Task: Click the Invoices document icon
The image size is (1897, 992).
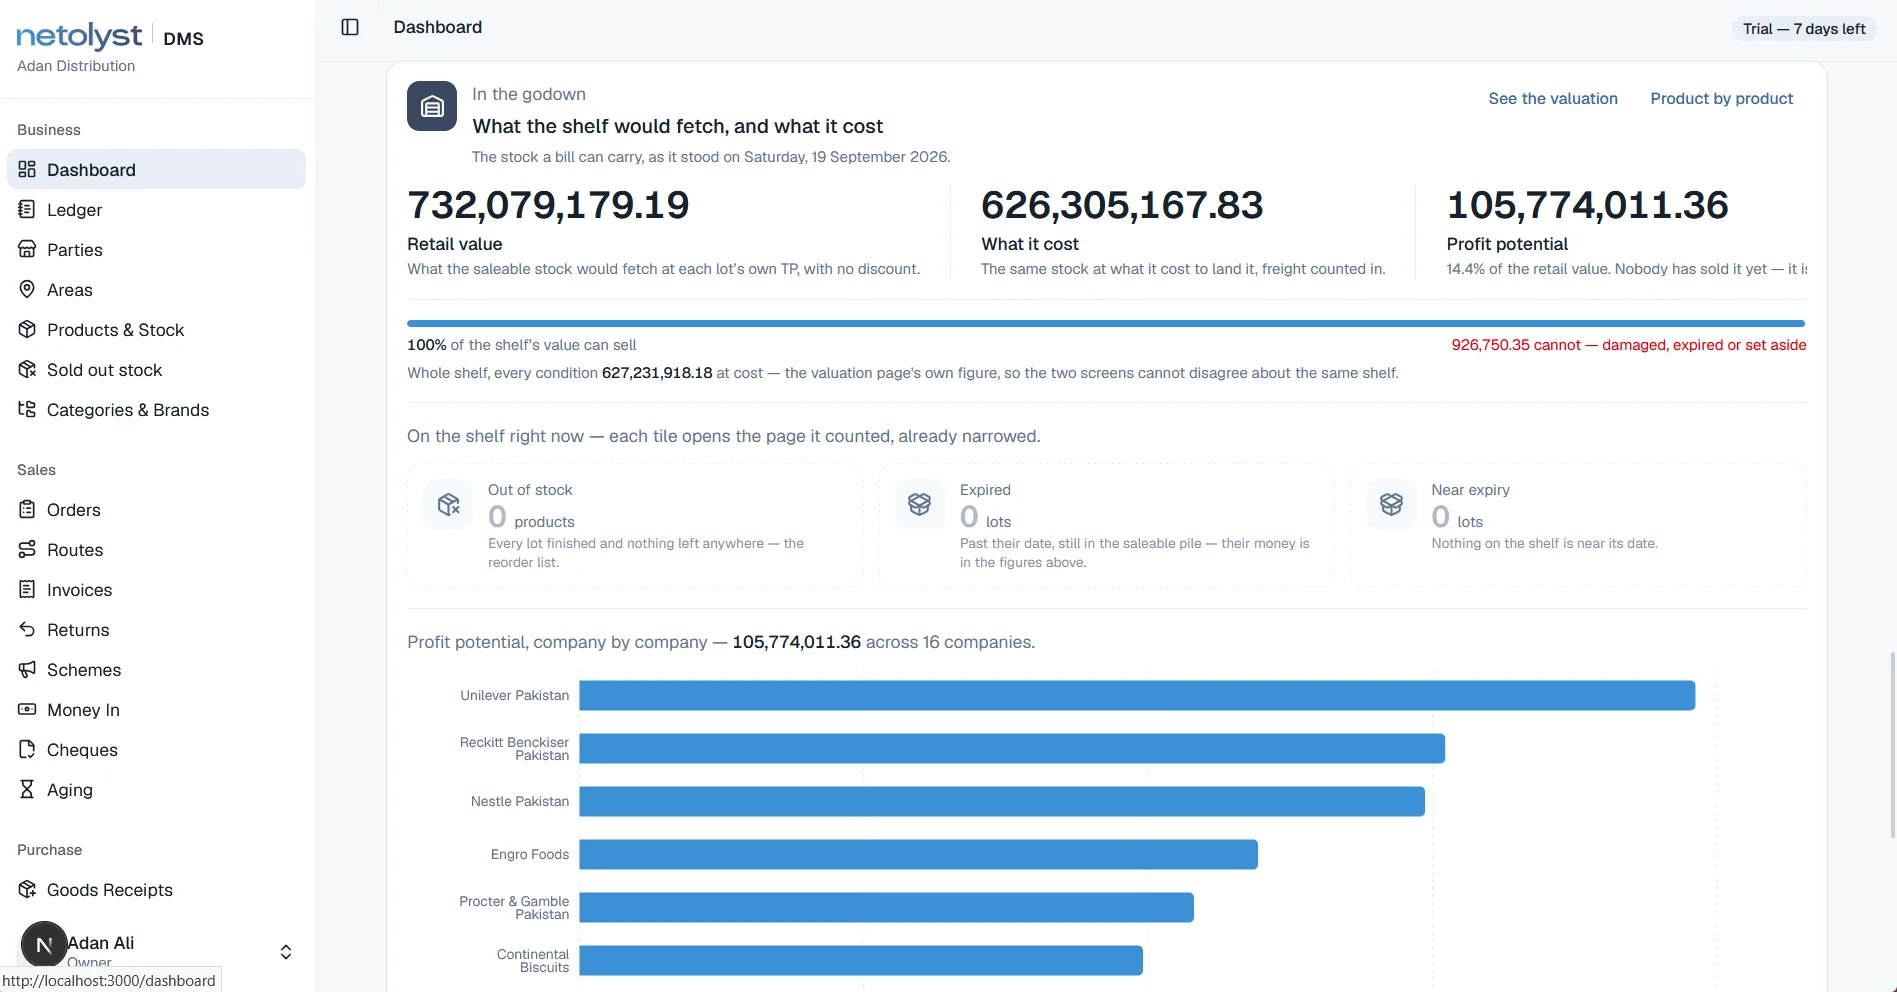Action: pyautogui.click(x=27, y=589)
